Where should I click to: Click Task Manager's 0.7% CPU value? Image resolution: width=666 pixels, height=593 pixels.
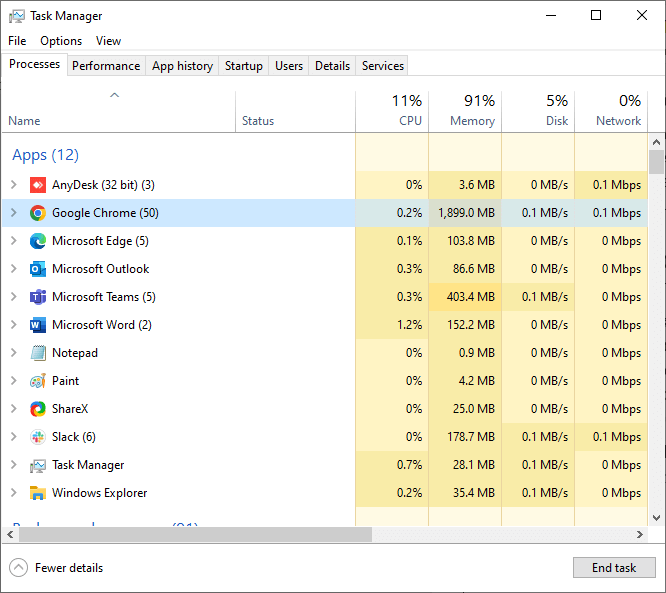(409, 465)
